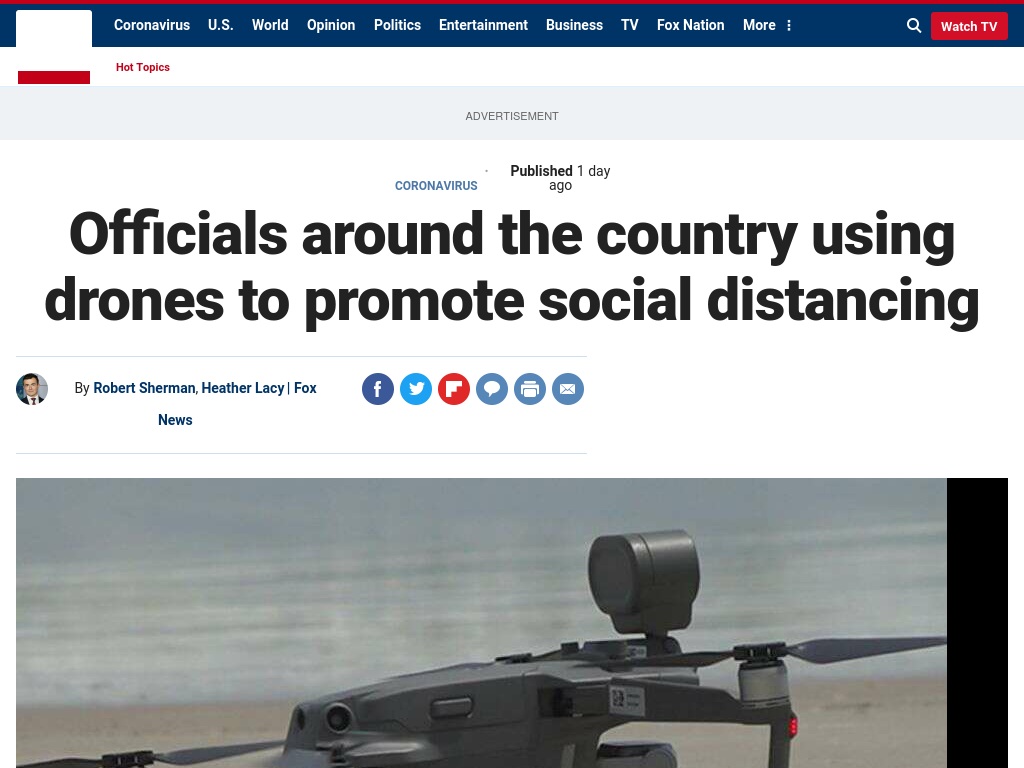Expand the More menu

coord(767,25)
